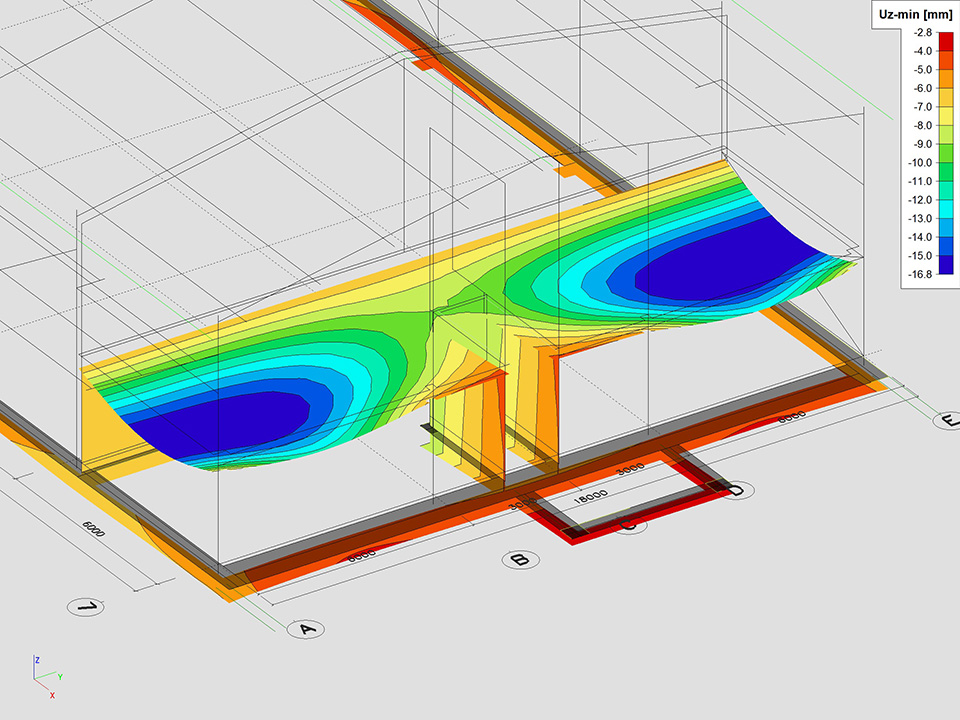Select grid axis bubble E

coord(947,420)
